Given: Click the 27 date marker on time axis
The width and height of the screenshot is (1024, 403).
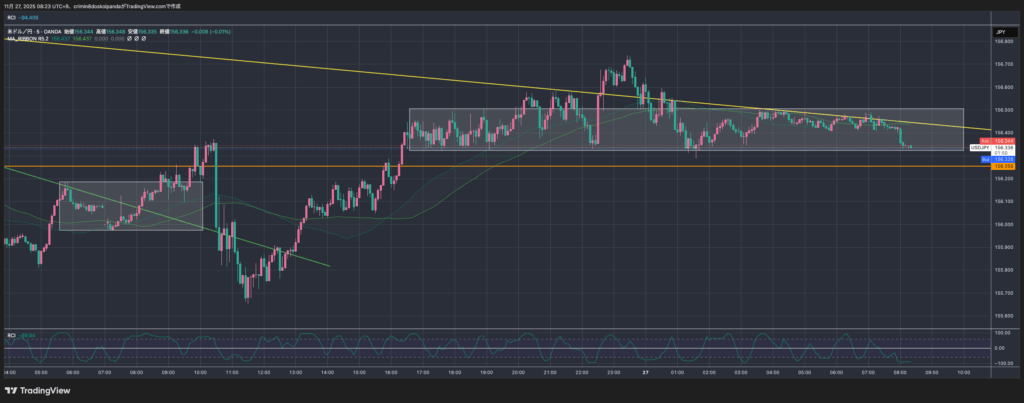Looking at the screenshot, I should click(645, 371).
